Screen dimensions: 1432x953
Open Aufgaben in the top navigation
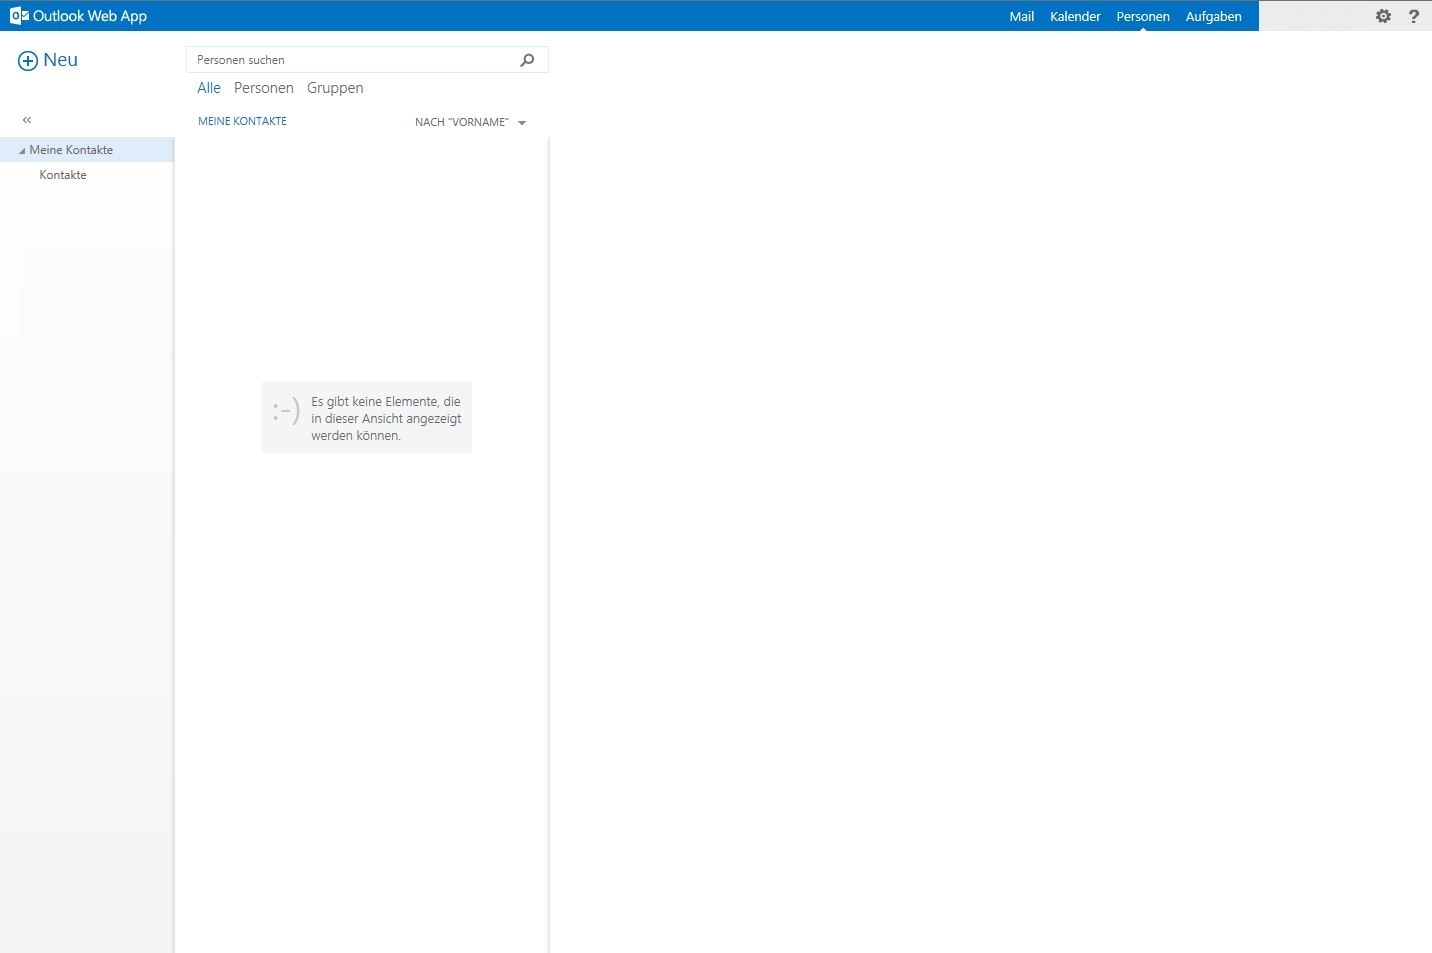(1213, 16)
